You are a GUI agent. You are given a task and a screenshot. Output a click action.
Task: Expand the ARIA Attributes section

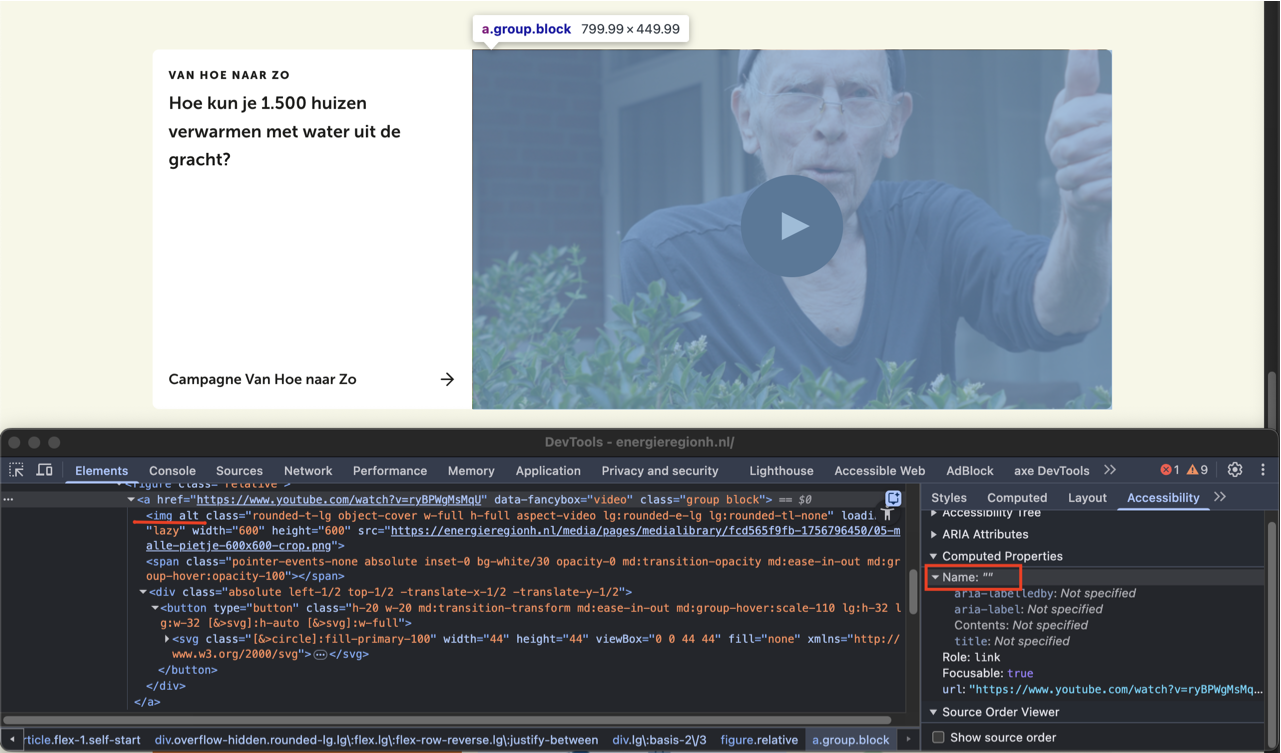click(934, 534)
